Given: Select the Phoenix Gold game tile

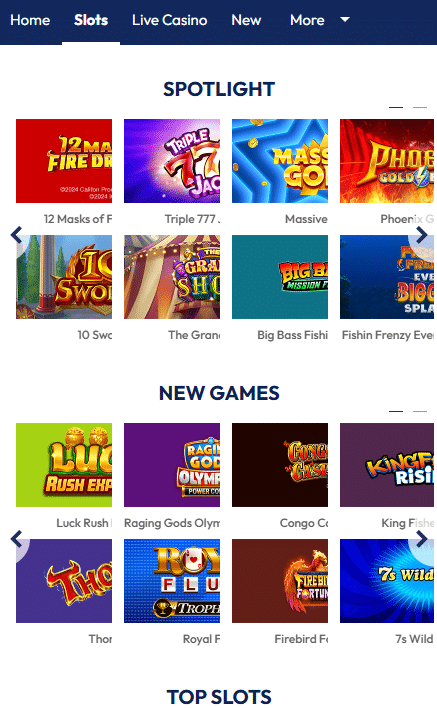Looking at the screenshot, I should [387, 161].
